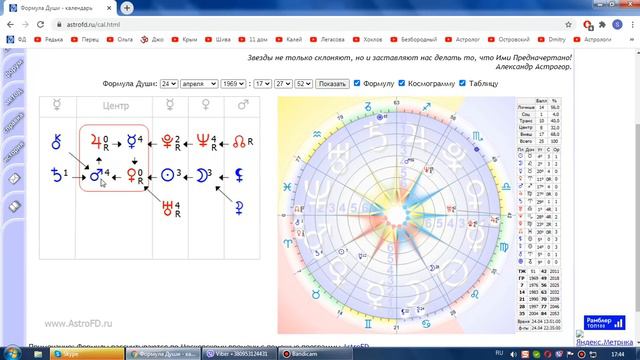
Task: Click the Saturn glyph on the left
Action: [x=57, y=175]
